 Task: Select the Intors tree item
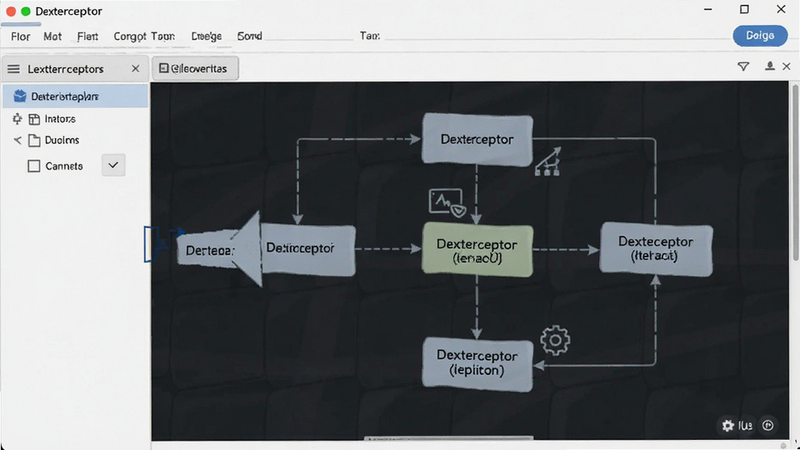click(60, 119)
